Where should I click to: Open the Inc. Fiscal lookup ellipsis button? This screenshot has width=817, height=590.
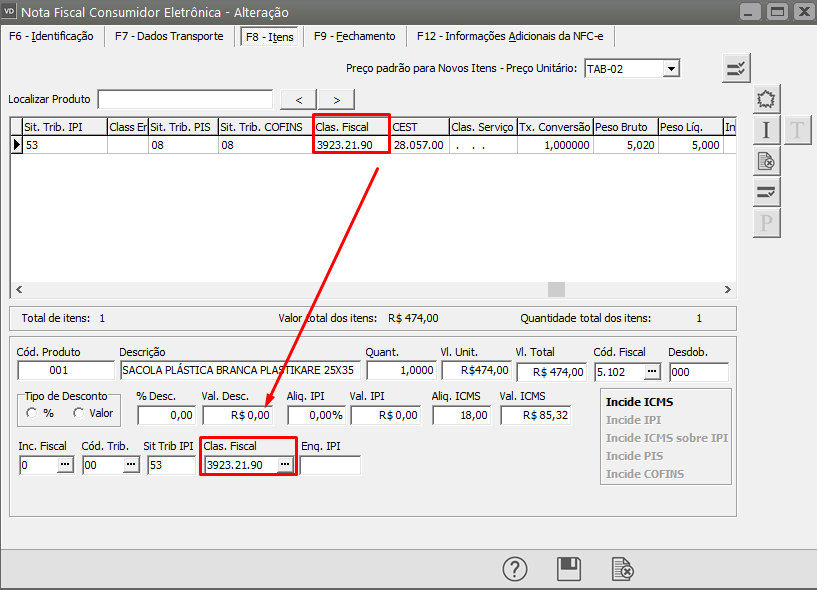click(65, 465)
